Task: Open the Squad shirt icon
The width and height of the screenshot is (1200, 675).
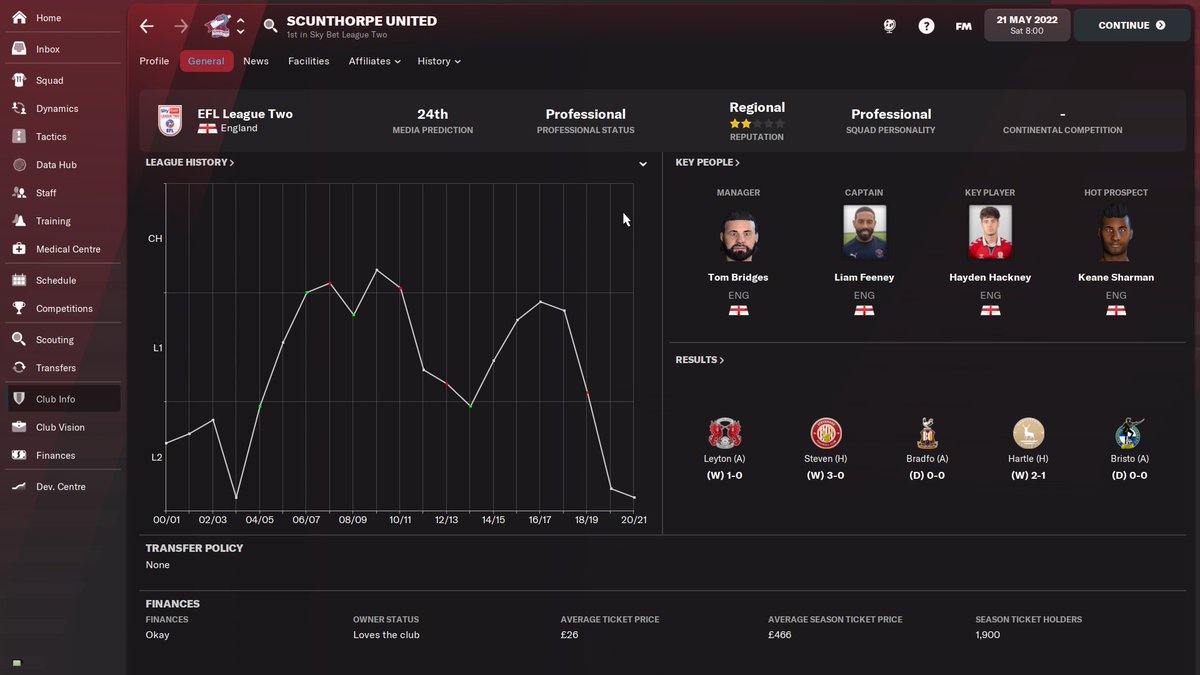Action: (19, 80)
